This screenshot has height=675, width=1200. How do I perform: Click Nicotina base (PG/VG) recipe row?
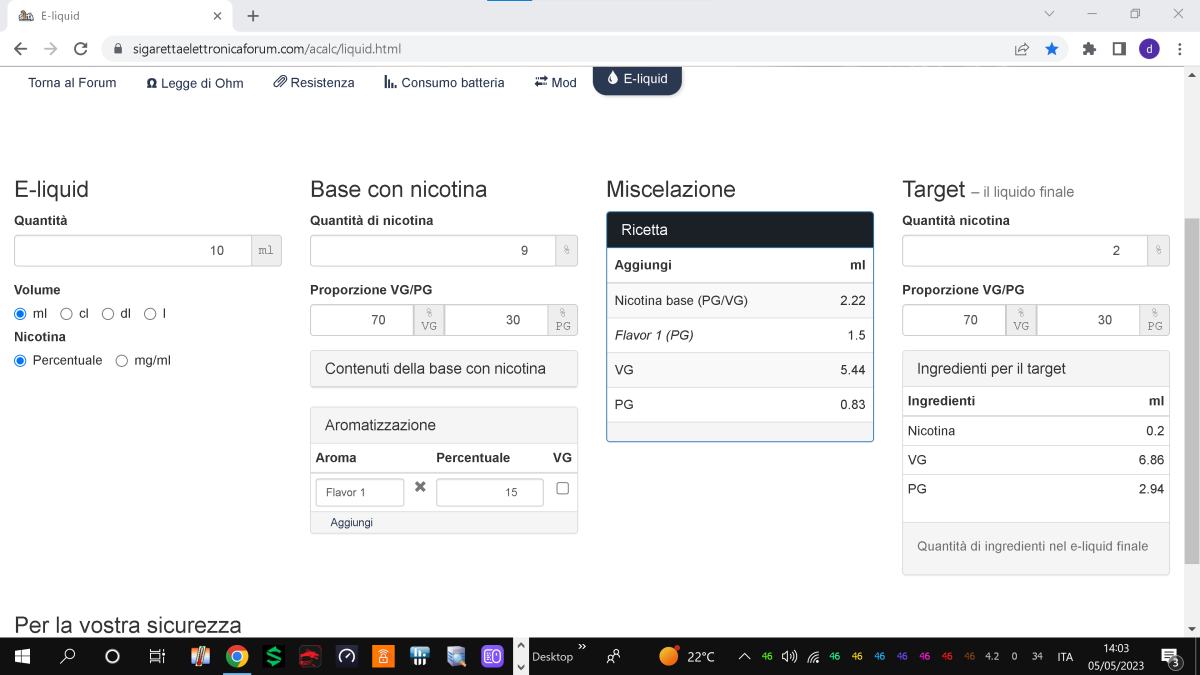pyautogui.click(x=740, y=300)
